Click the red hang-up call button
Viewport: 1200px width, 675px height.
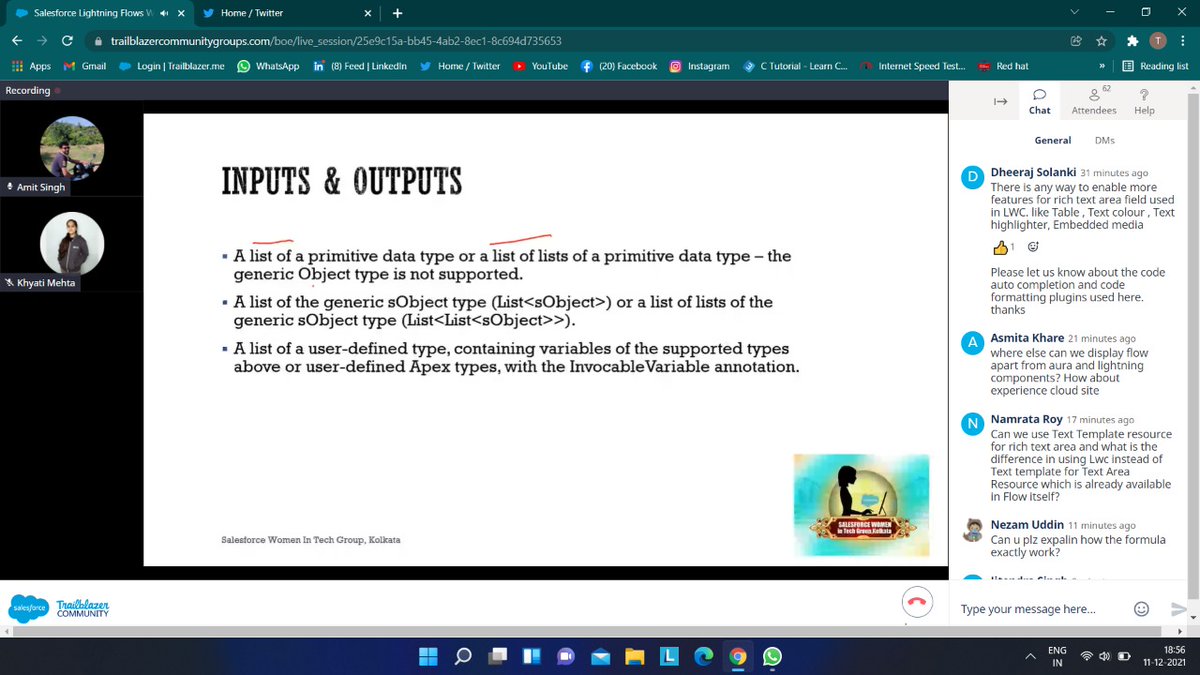917,602
